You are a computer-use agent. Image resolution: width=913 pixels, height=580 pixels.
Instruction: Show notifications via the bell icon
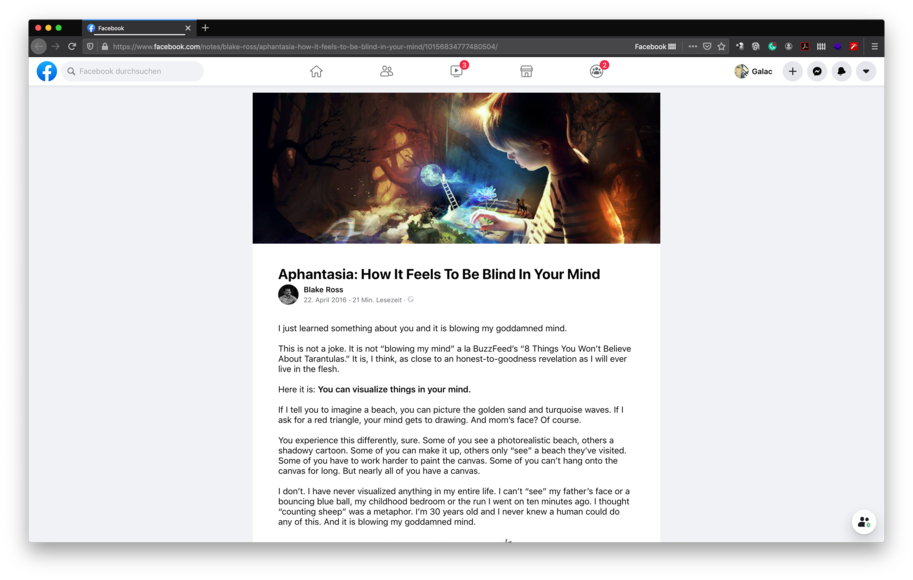click(841, 71)
